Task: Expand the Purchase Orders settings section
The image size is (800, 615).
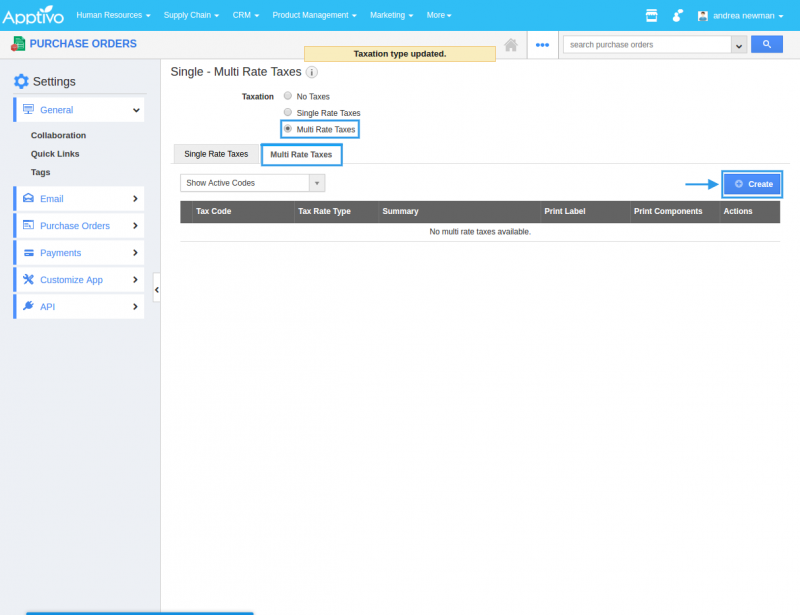Action: pyautogui.click(x=78, y=226)
